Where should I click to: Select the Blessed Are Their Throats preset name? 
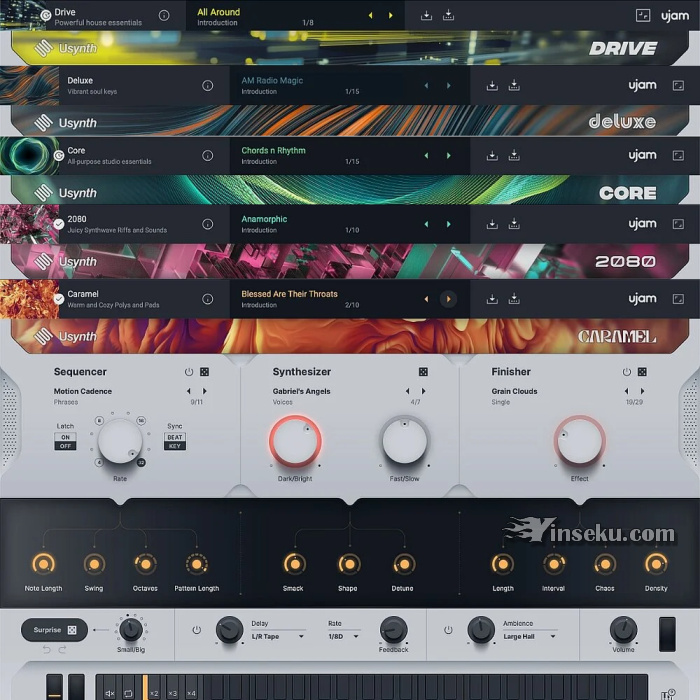point(289,294)
